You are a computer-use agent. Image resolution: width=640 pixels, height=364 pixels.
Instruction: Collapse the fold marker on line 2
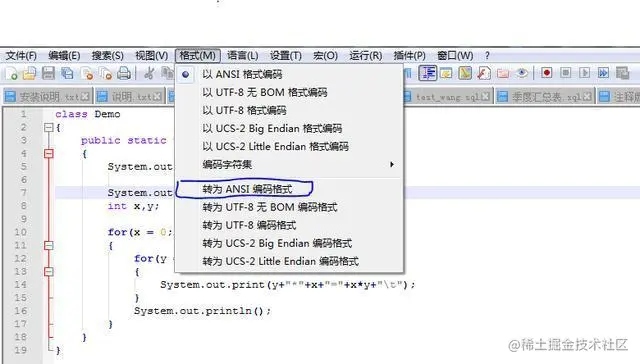point(49,128)
